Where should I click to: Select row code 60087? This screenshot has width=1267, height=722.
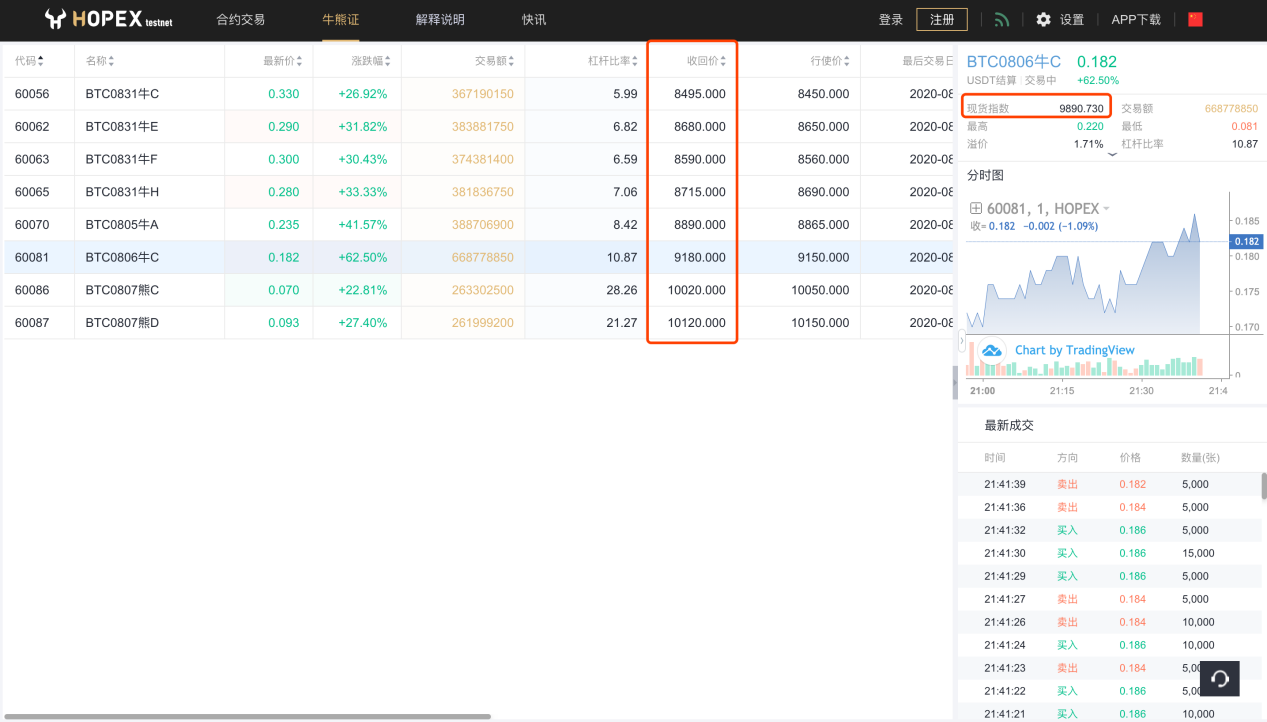[x=32, y=322]
